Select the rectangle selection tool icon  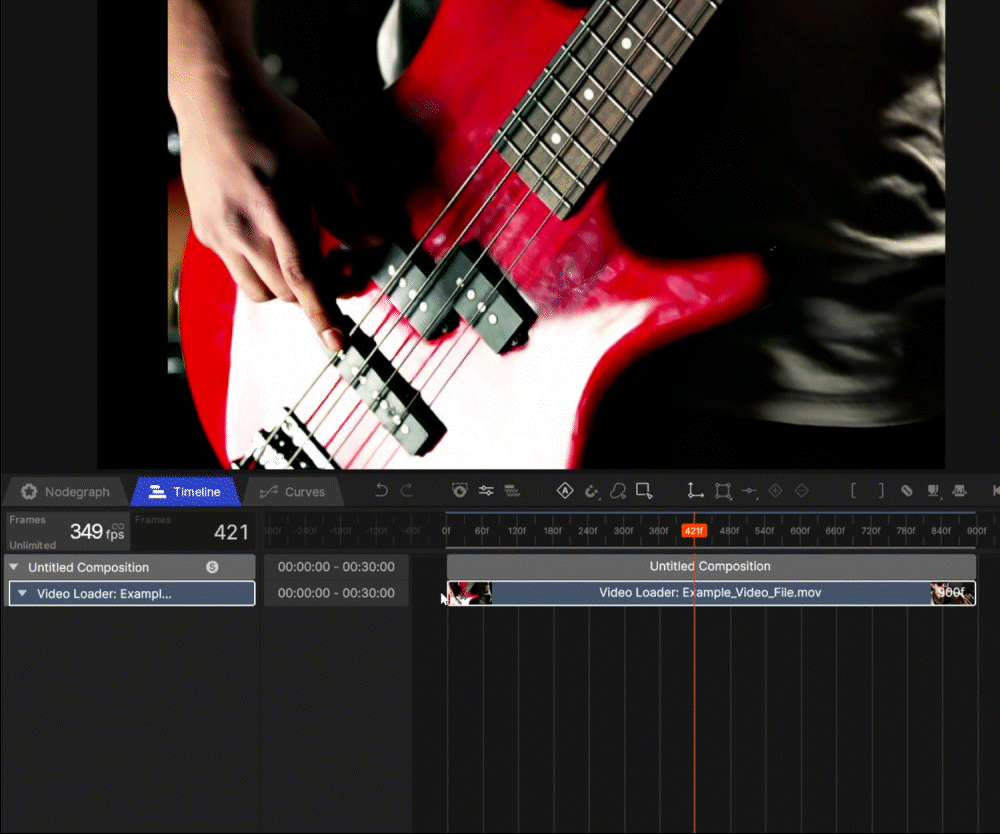[644, 491]
